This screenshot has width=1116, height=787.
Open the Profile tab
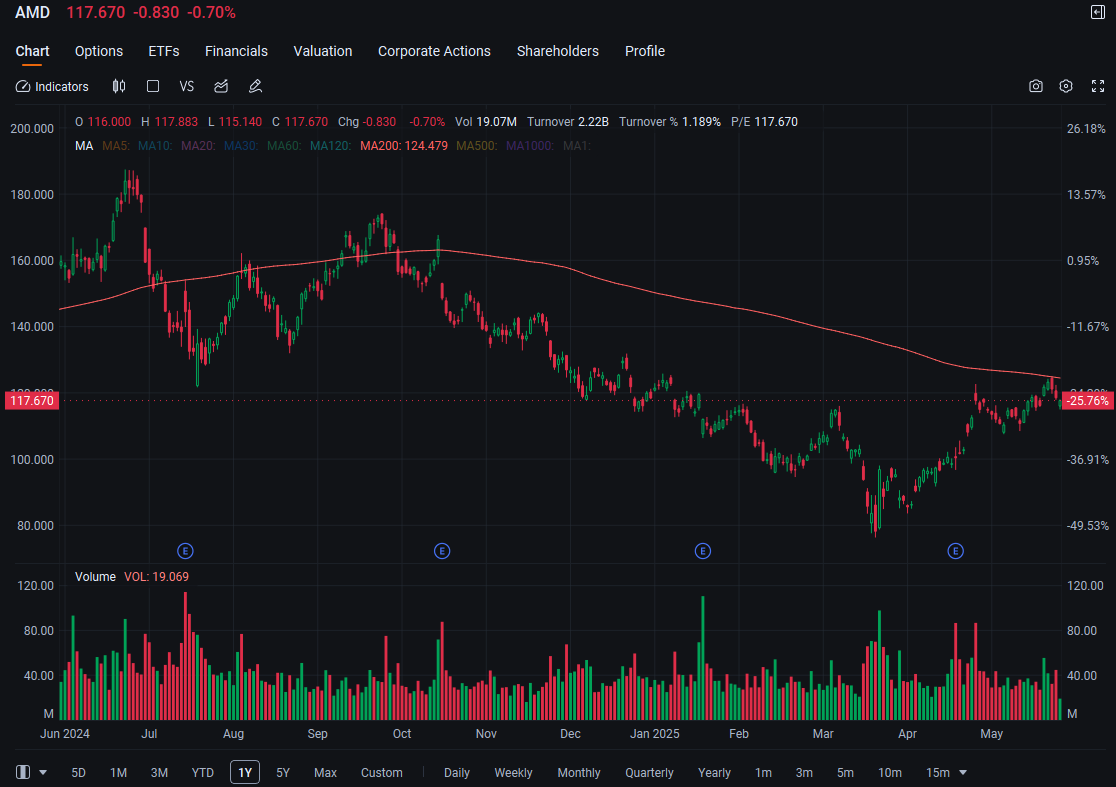(645, 51)
